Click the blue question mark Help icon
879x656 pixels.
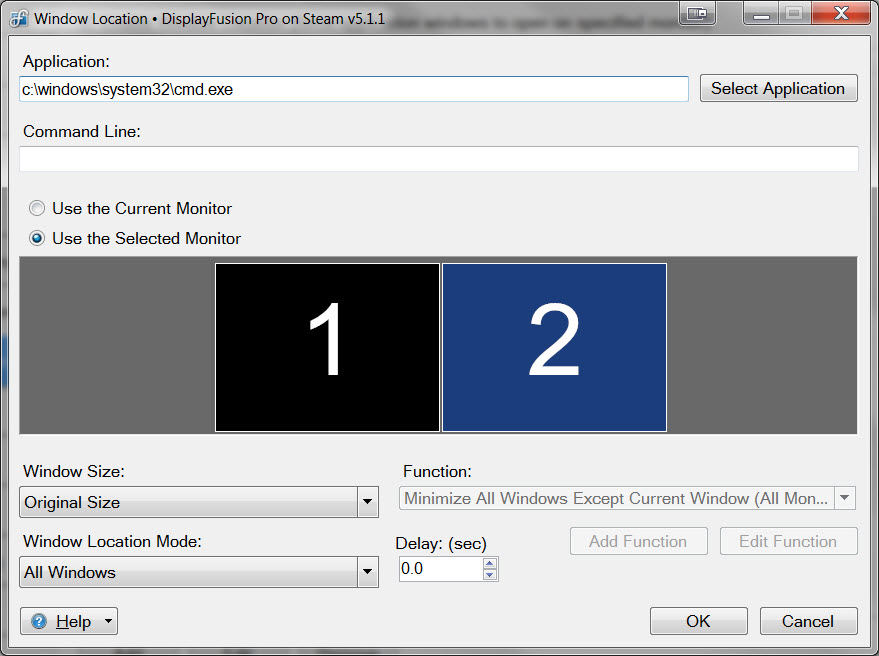(x=39, y=621)
